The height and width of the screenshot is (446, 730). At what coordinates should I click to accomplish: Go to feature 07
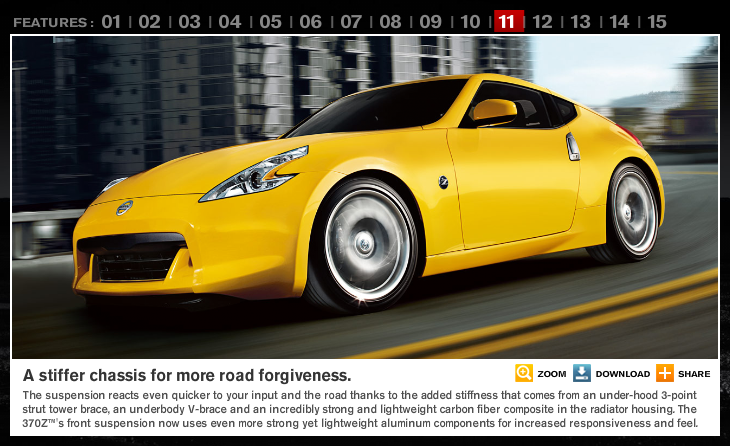[351, 22]
